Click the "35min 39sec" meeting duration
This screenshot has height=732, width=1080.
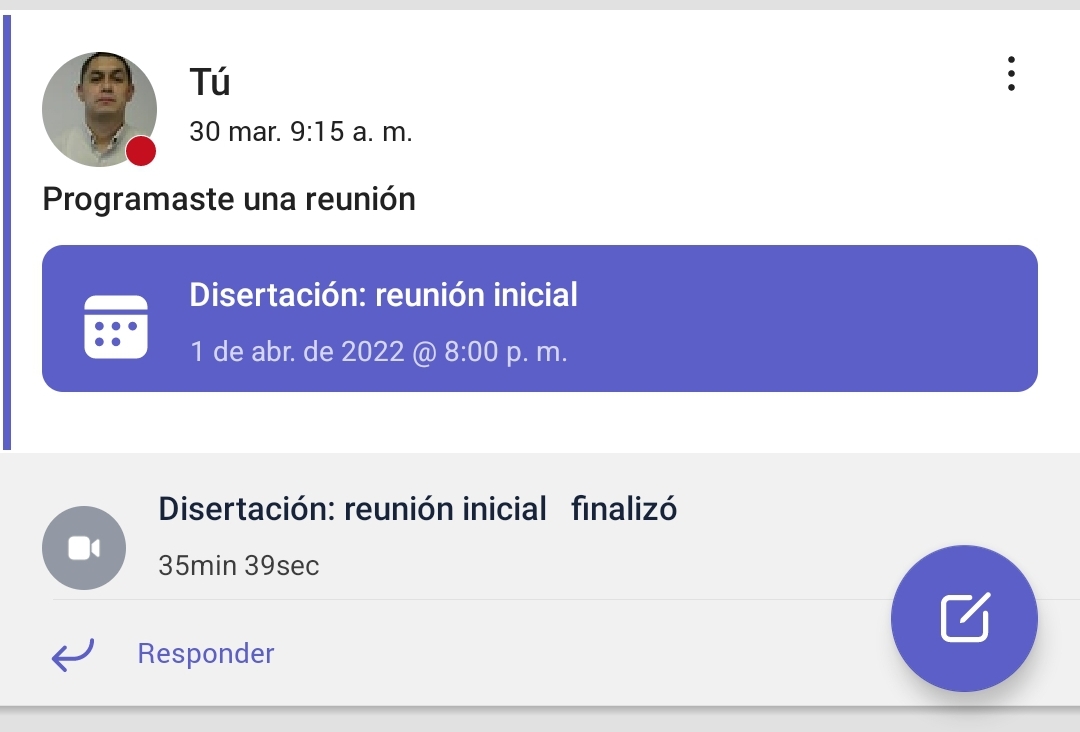click(x=239, y=566)
